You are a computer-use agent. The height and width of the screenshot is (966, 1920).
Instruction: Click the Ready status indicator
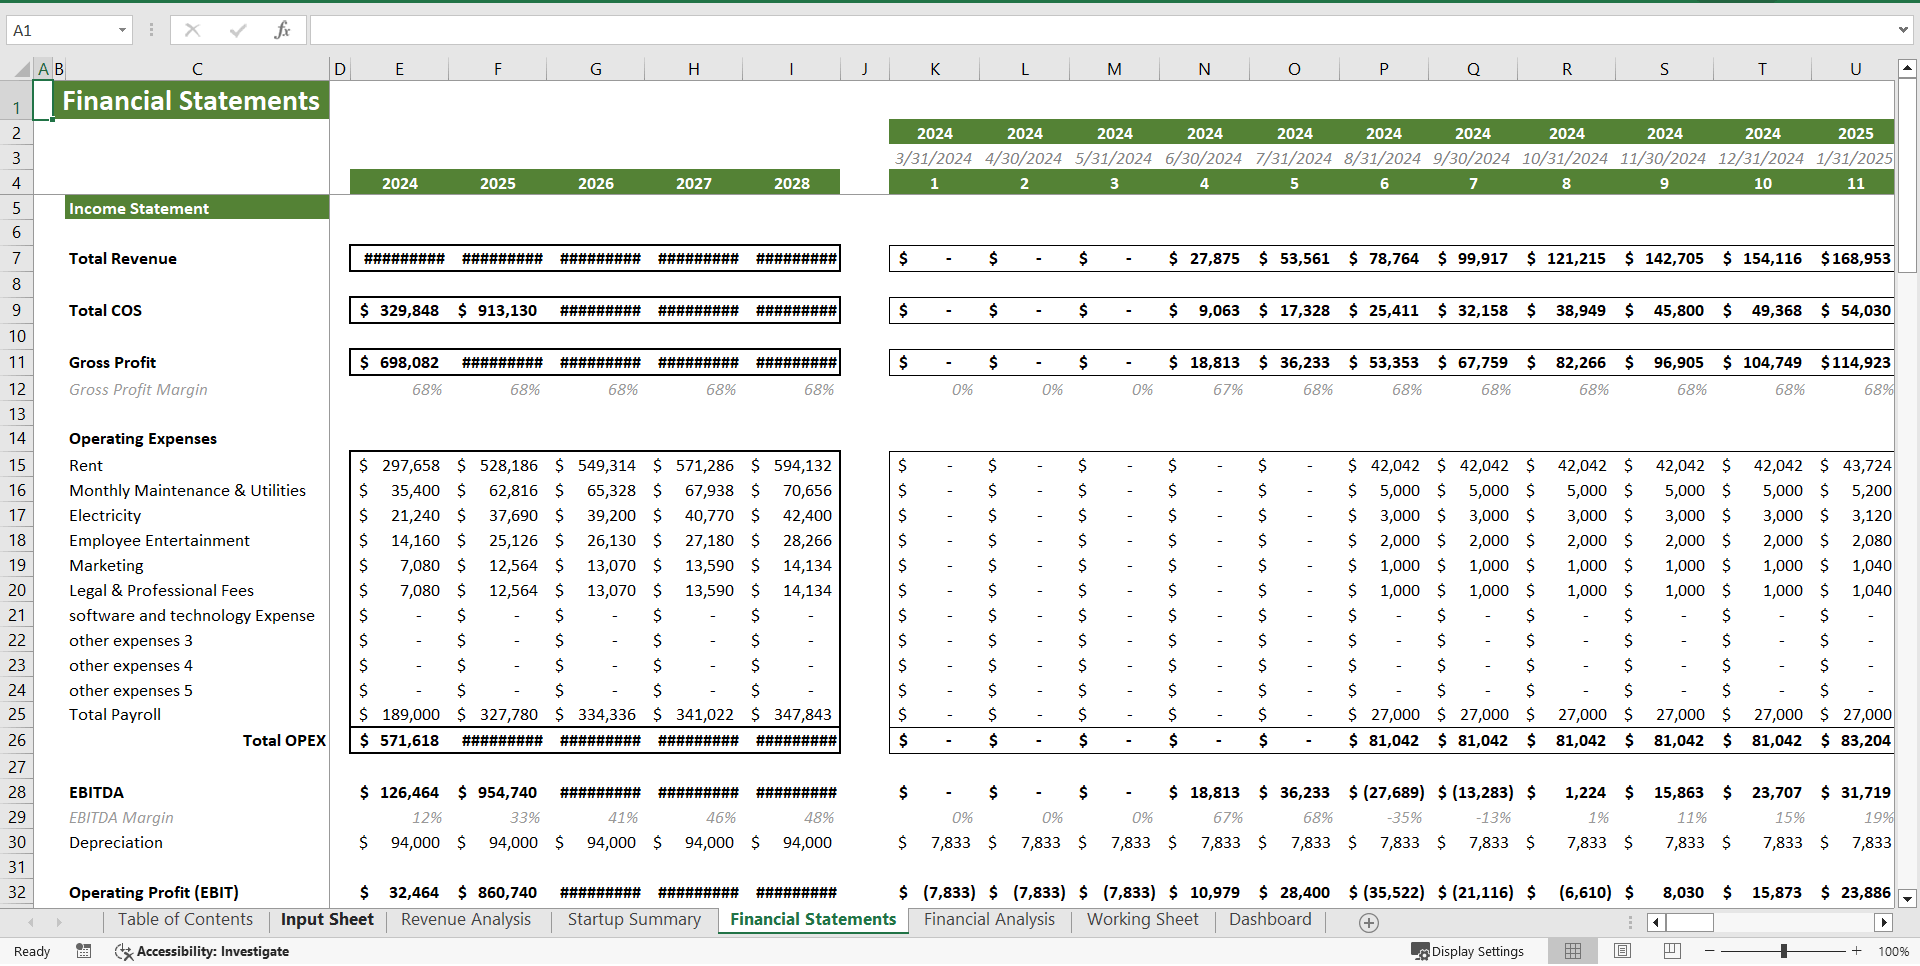32,952
